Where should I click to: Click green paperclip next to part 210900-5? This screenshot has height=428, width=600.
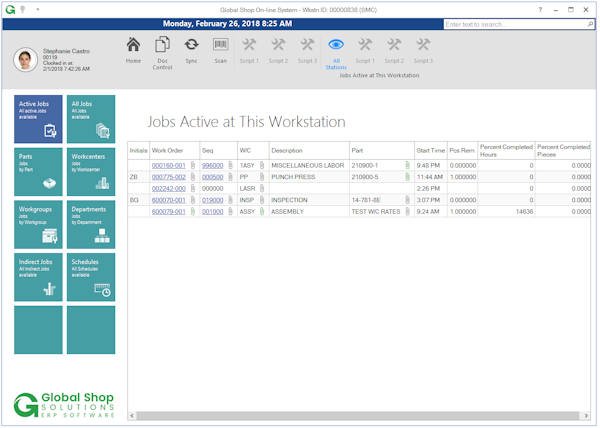408,177
